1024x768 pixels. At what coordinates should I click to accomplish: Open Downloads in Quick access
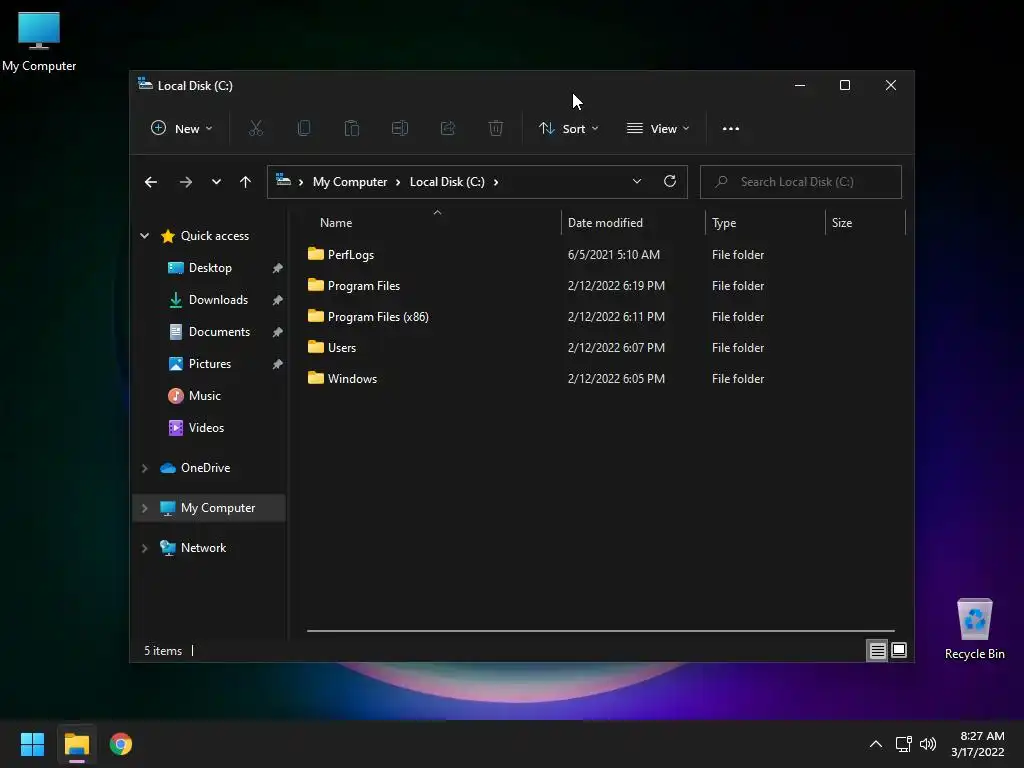(x=218, y=300)
